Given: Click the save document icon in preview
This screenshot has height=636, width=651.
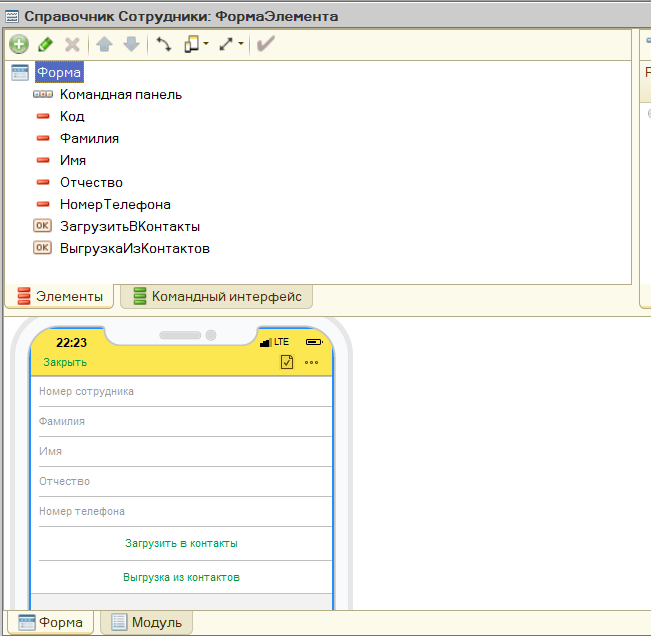Looking at the screenshot, I should tap(287, 362).
